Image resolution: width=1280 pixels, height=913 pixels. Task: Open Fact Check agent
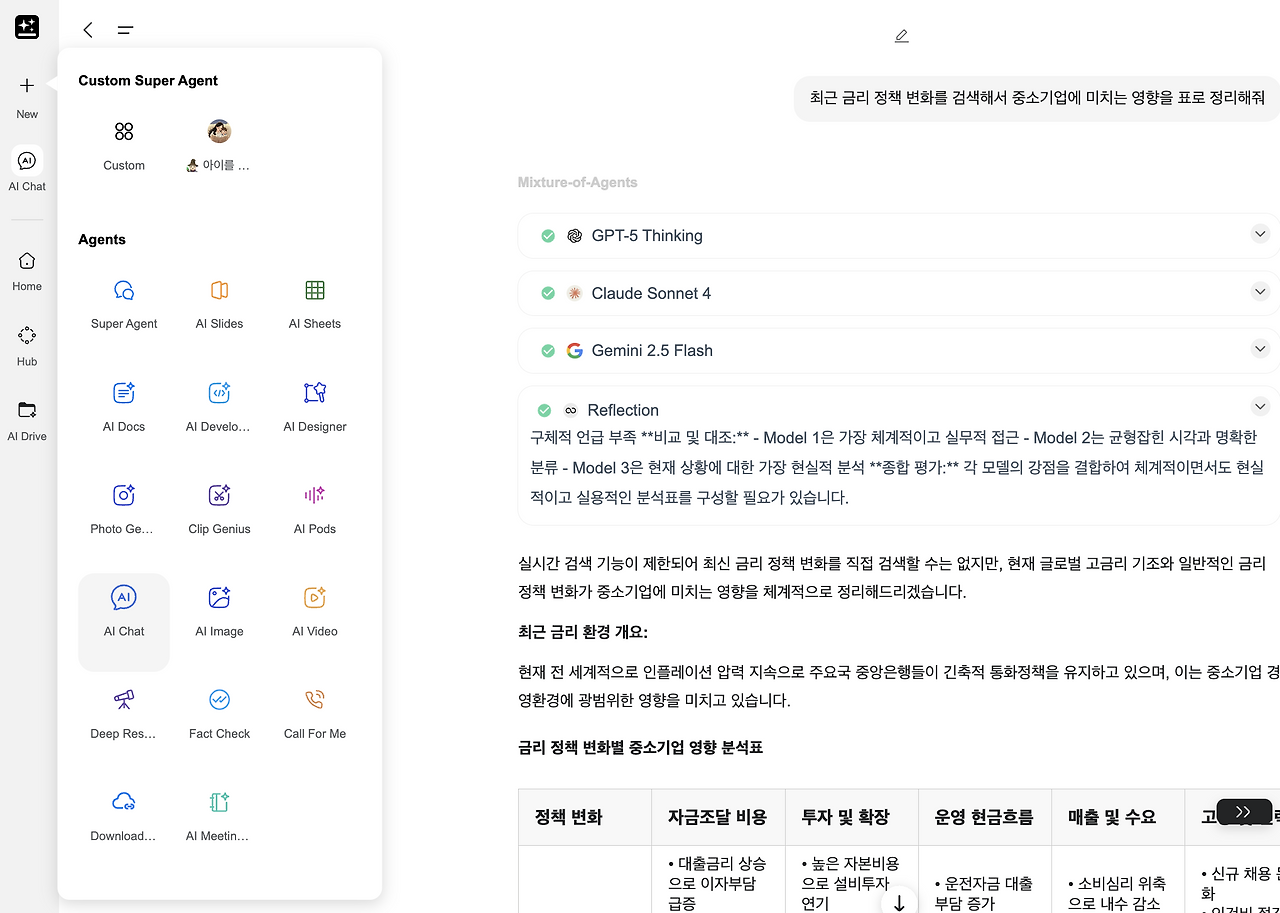coord(220,714)
